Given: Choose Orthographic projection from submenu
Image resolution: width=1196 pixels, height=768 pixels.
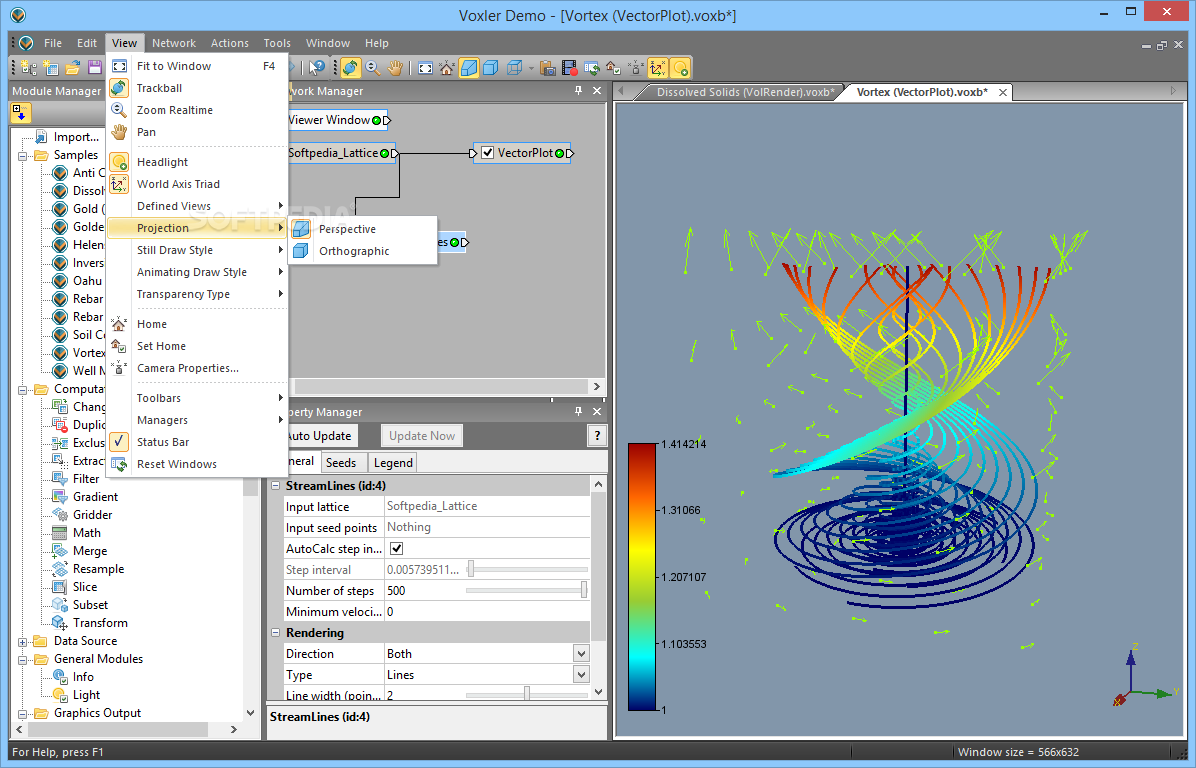Looking at the screenshot, I should pos(362,251).
